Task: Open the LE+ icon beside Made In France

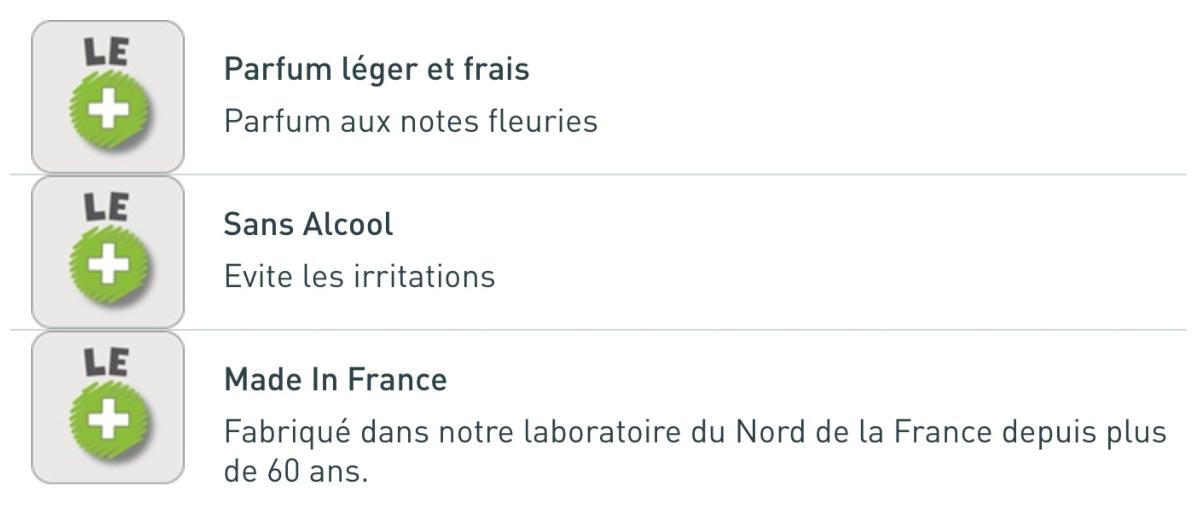Action: 108,408
